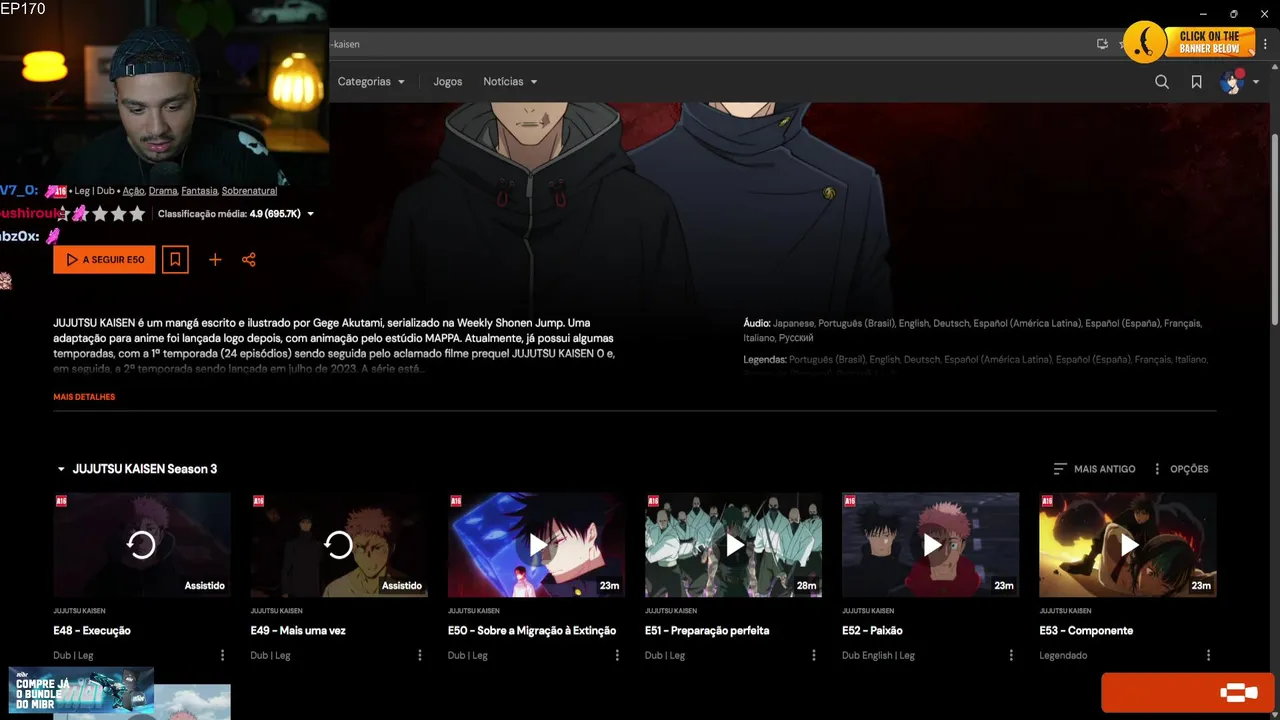Open the Ação genre link
This screenshot has height=720, width=1280.
point(133,191)
